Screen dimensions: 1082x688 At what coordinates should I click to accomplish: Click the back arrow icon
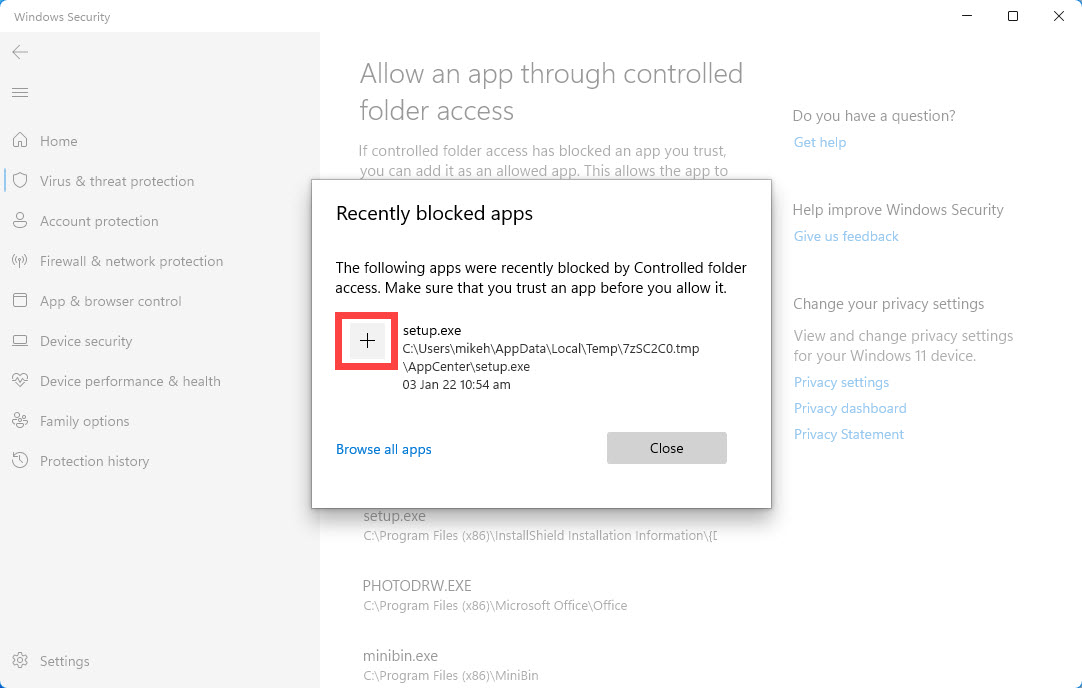point(20,52)
